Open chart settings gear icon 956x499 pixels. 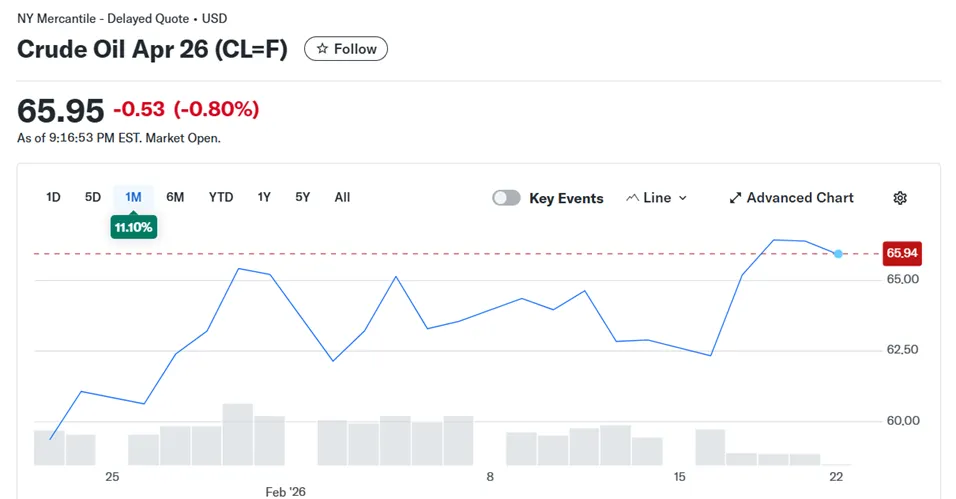(900, 198)
